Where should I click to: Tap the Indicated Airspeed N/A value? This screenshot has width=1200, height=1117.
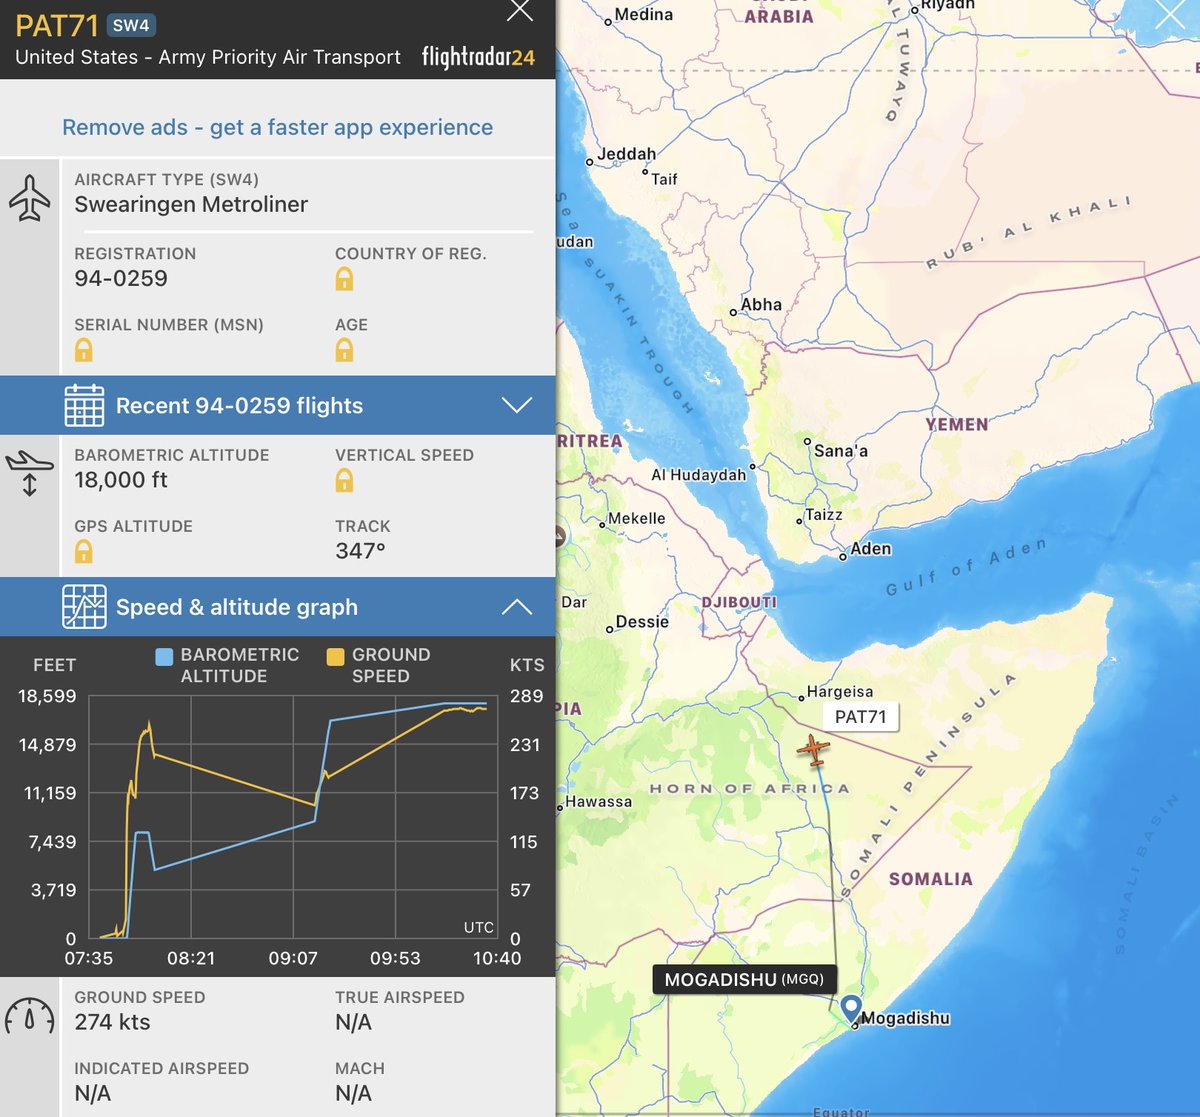click(x=92, y=1093)
